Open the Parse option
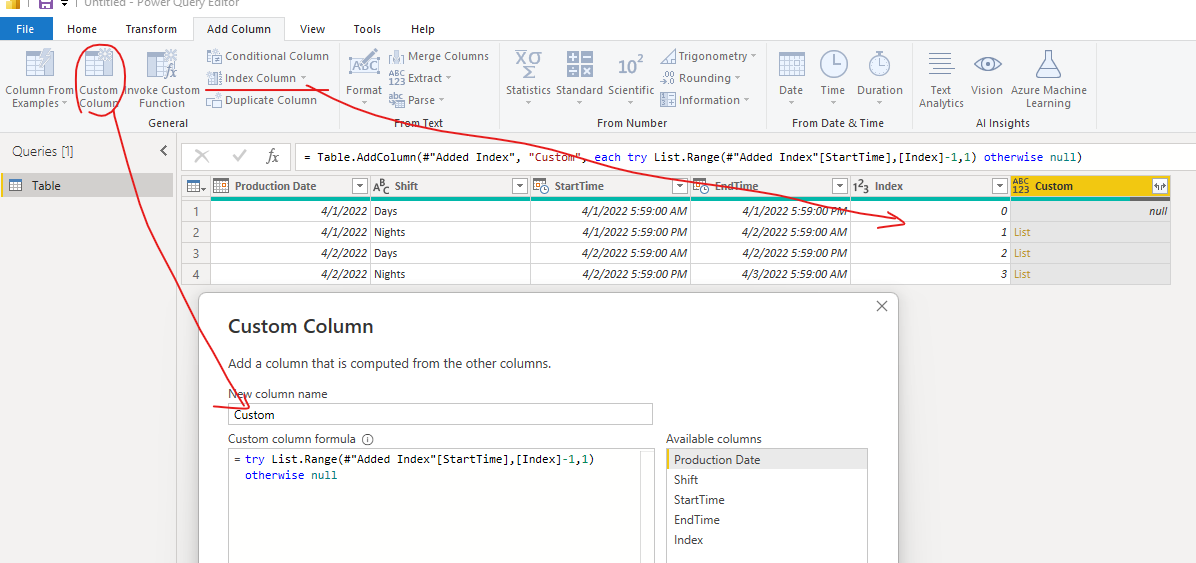This screenshot has height=563, width=1196. (x=416, y=100)
